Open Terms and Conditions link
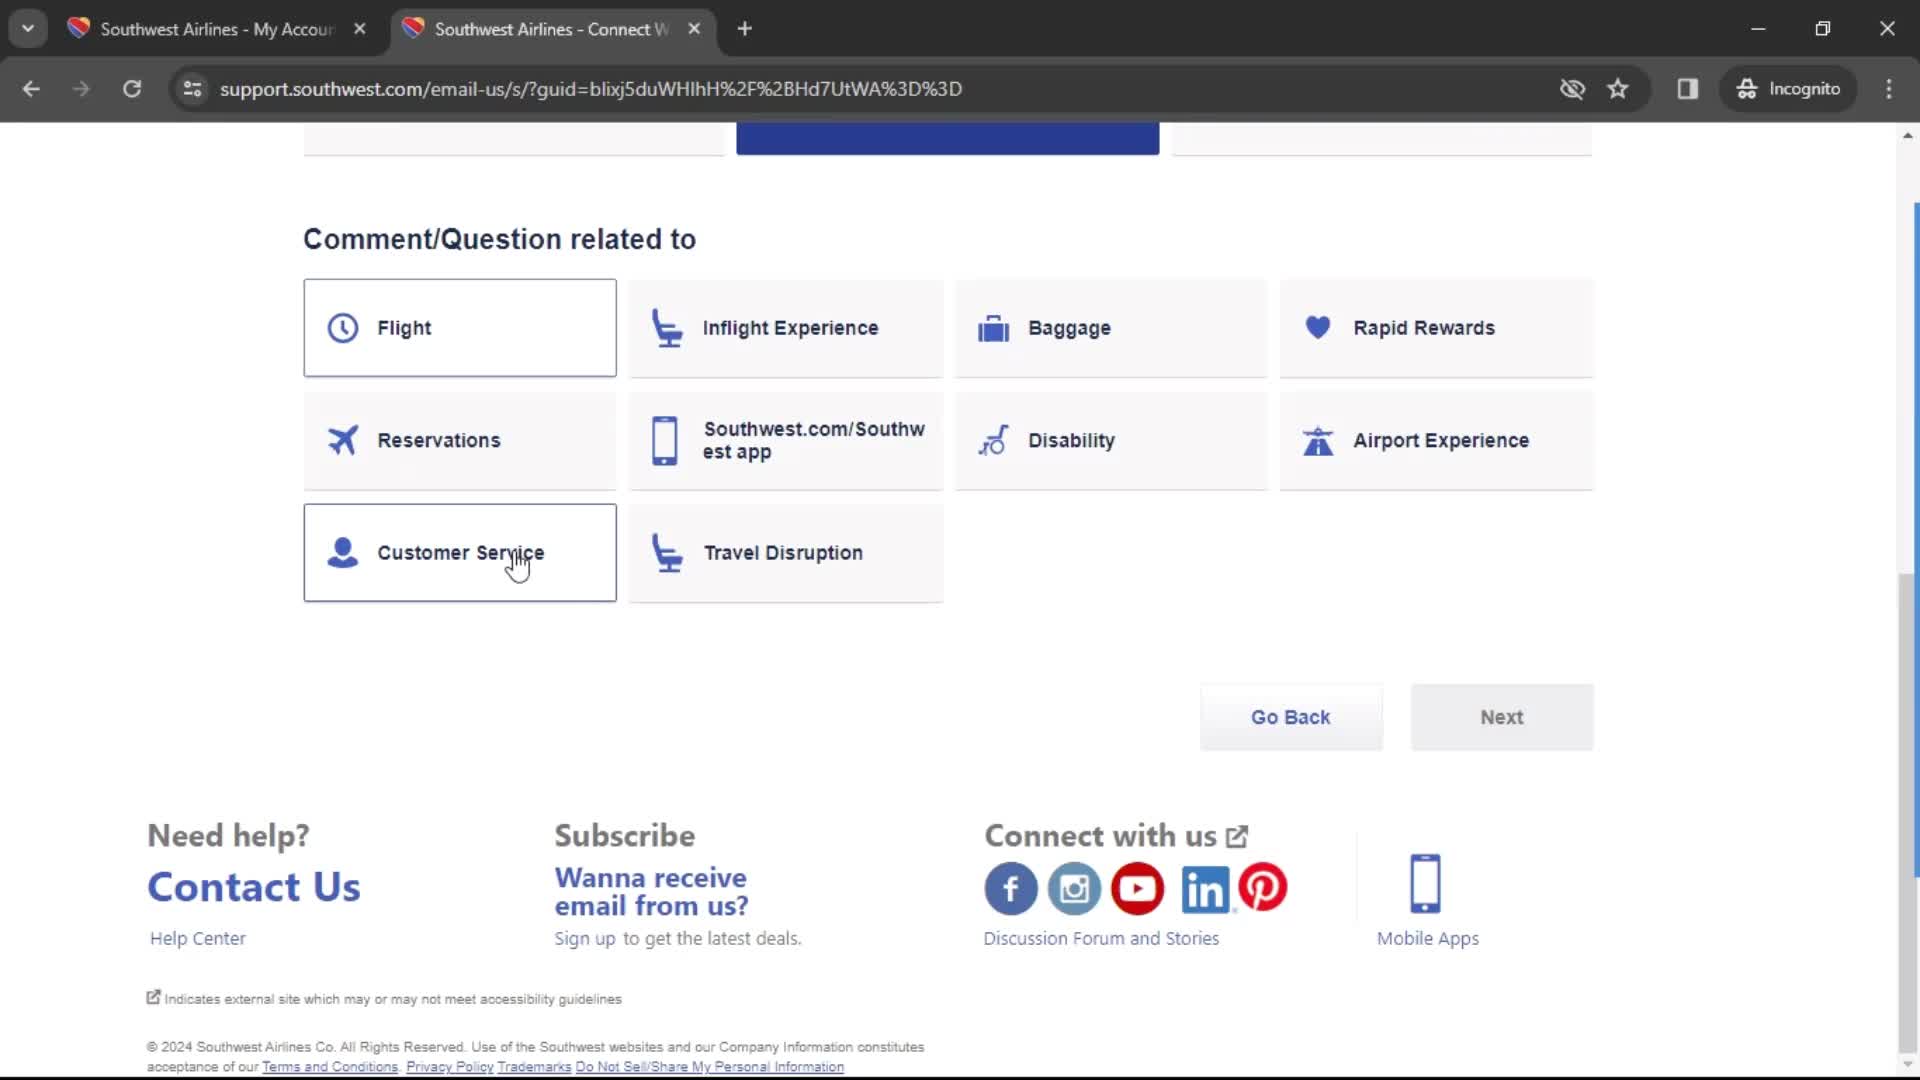The height and width of the screenshot is (1080, 1920). tap(330, 1067)
